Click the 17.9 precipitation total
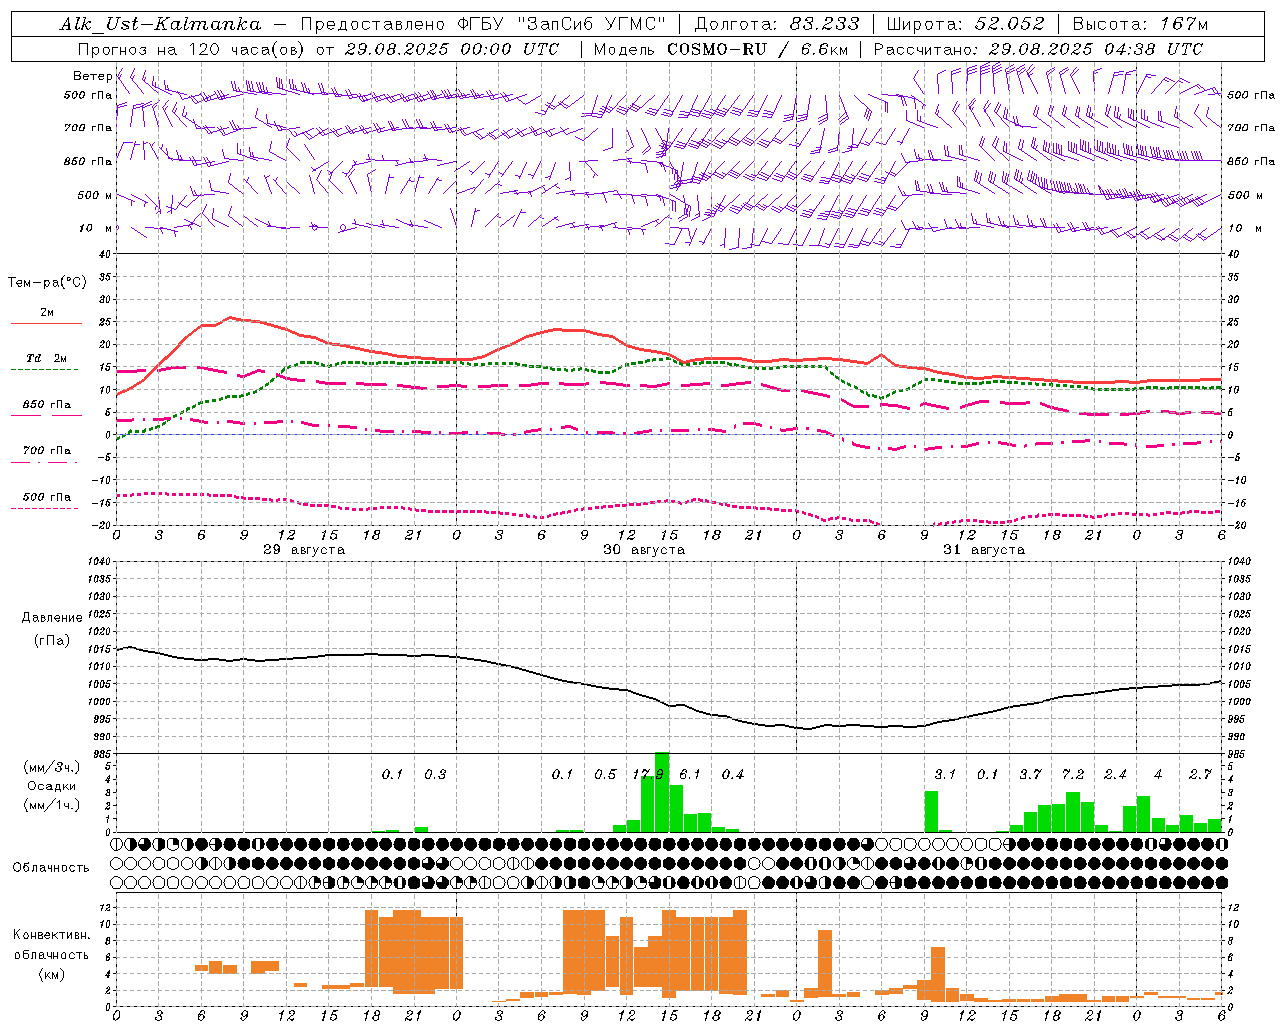Image resolution: width=1280 pixels, height=1024 pixels. [x=648, y=775]
